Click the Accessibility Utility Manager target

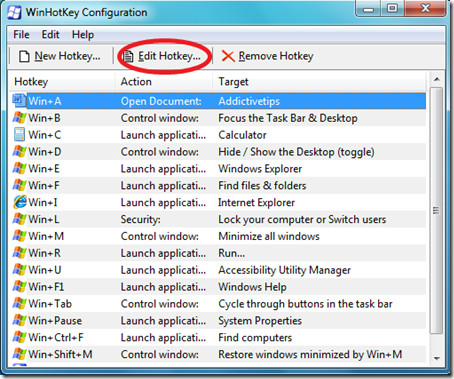click(284, 270)
